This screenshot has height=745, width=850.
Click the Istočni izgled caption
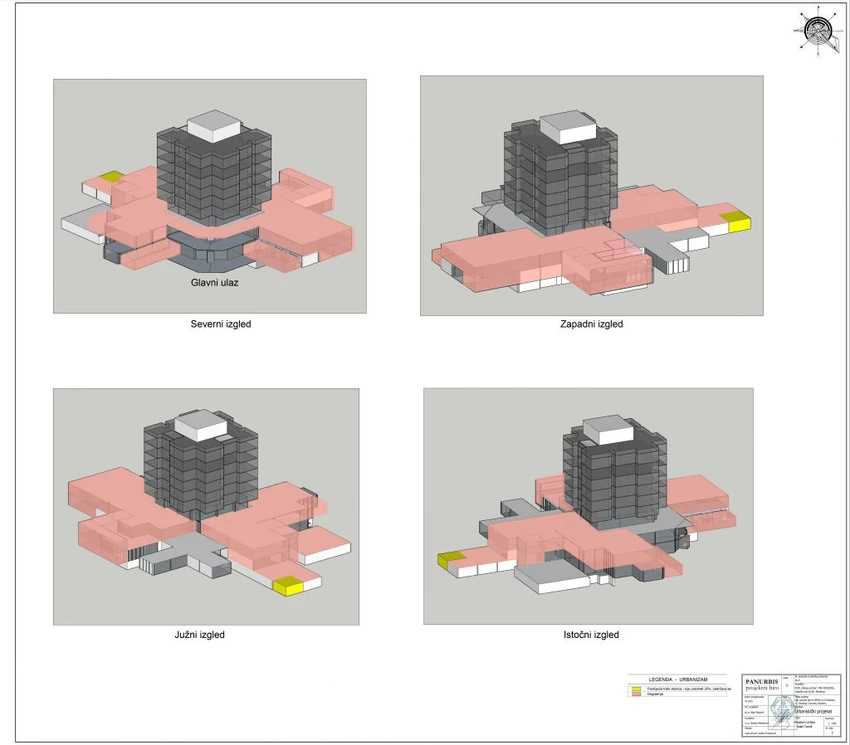point(591,634)
